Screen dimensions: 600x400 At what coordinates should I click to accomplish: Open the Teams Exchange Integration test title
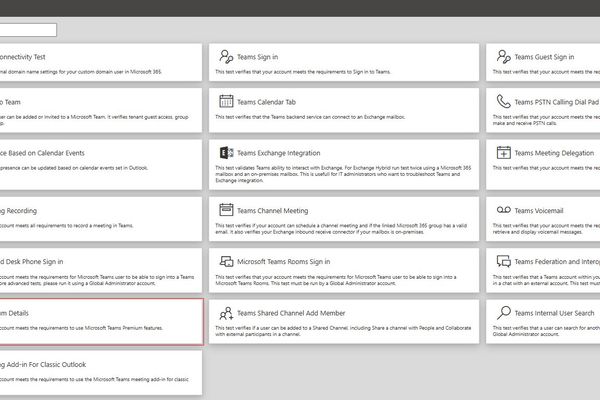coord(279,153)
